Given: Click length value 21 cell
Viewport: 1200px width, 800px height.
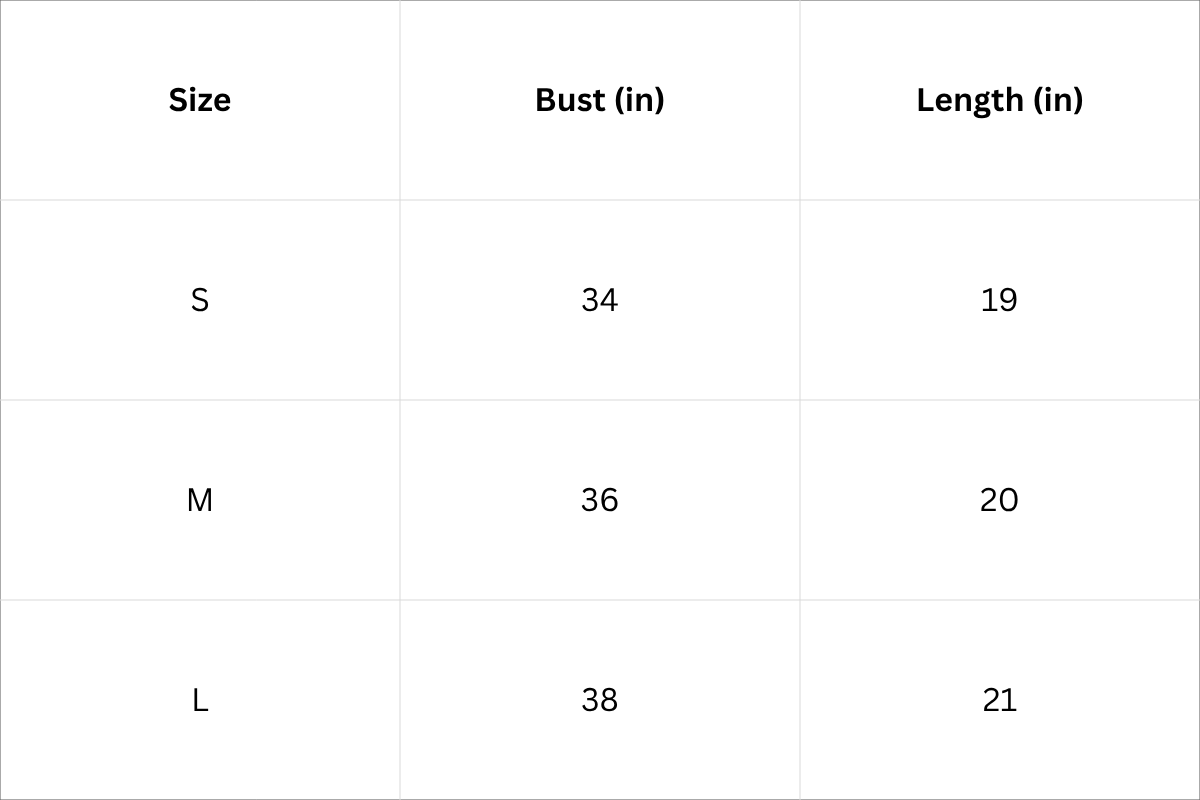Looking at the screenshot, I should click(1000, 700).
